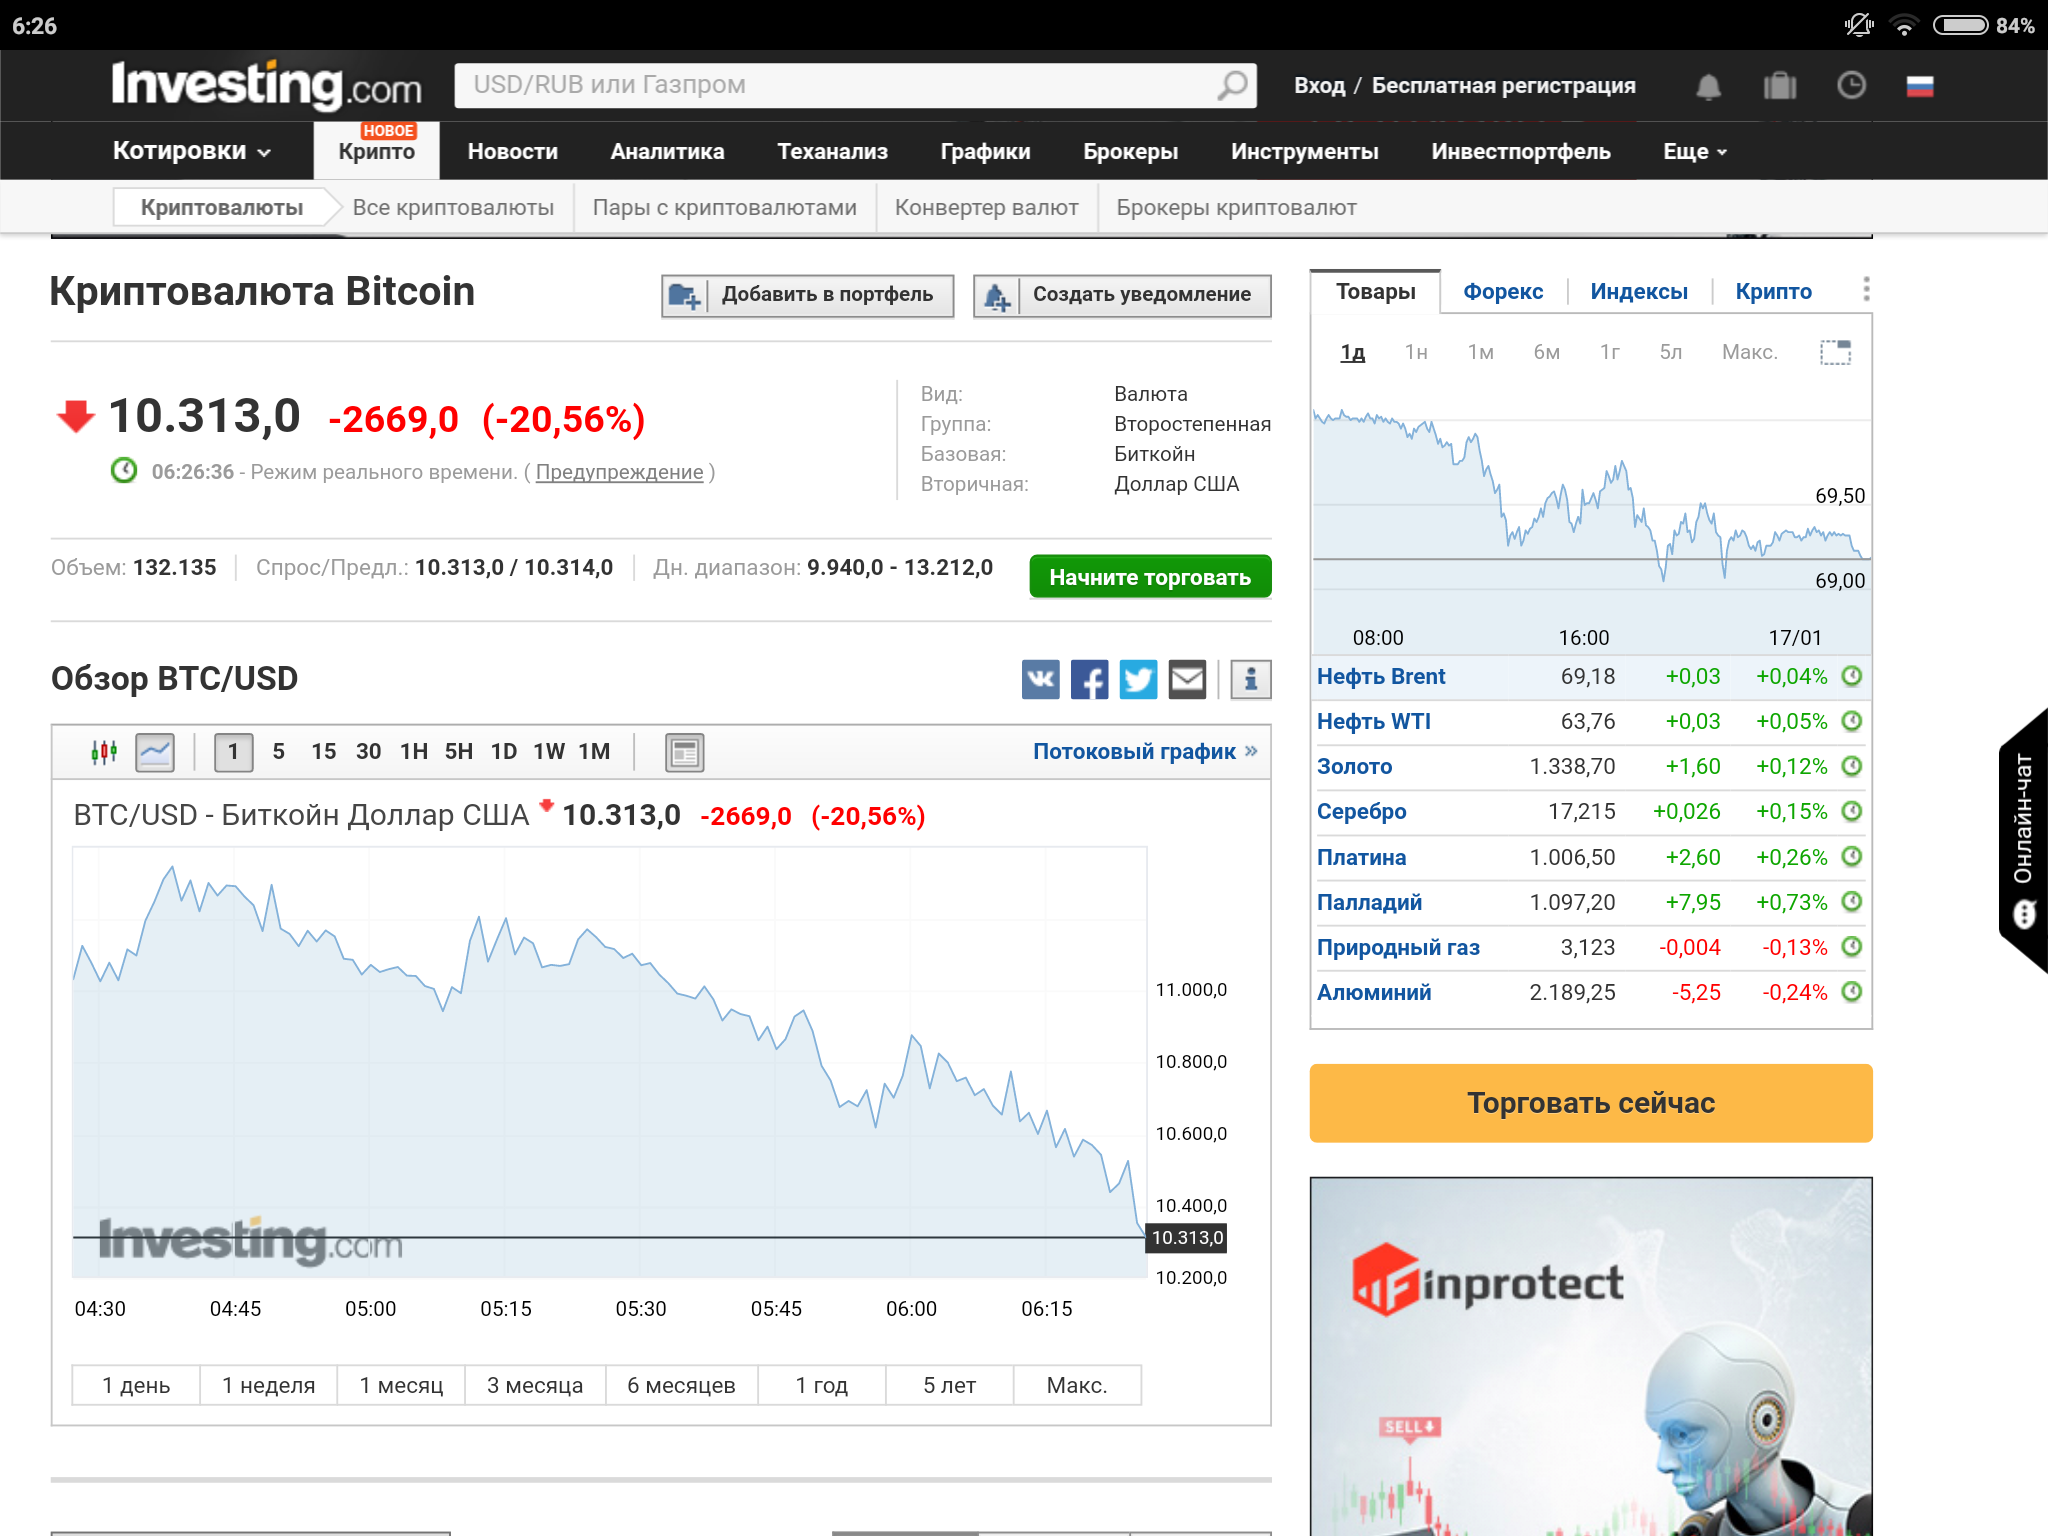Screen dimensions: 2048x1536
Task: Open Все криптовалюты submenu link
Action: tap(453, 208)
